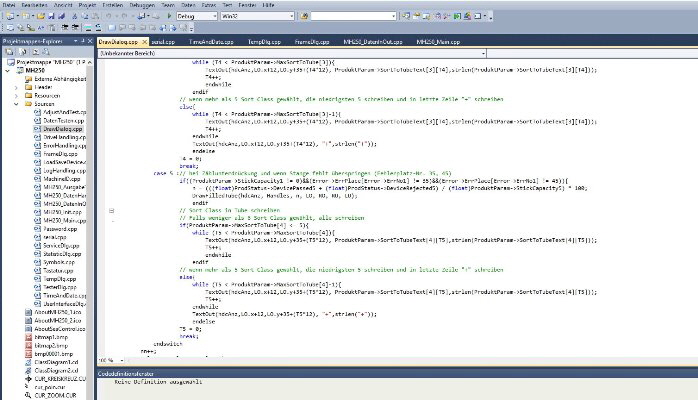Click the Paste icon in toolbar
This screenshot has height=400, width=698.
tap(95, 16)
